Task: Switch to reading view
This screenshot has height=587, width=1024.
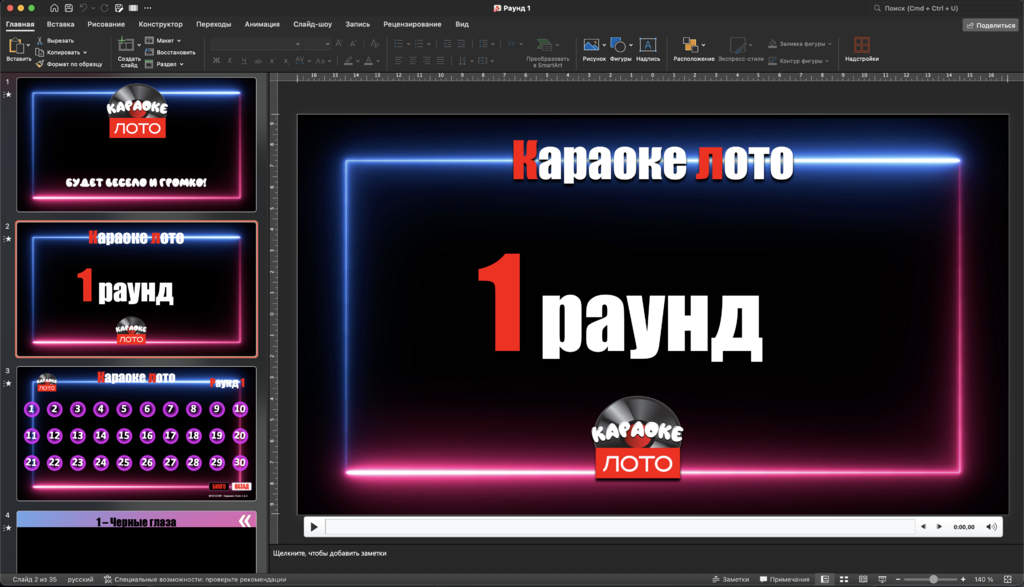Action: [863, 579]
